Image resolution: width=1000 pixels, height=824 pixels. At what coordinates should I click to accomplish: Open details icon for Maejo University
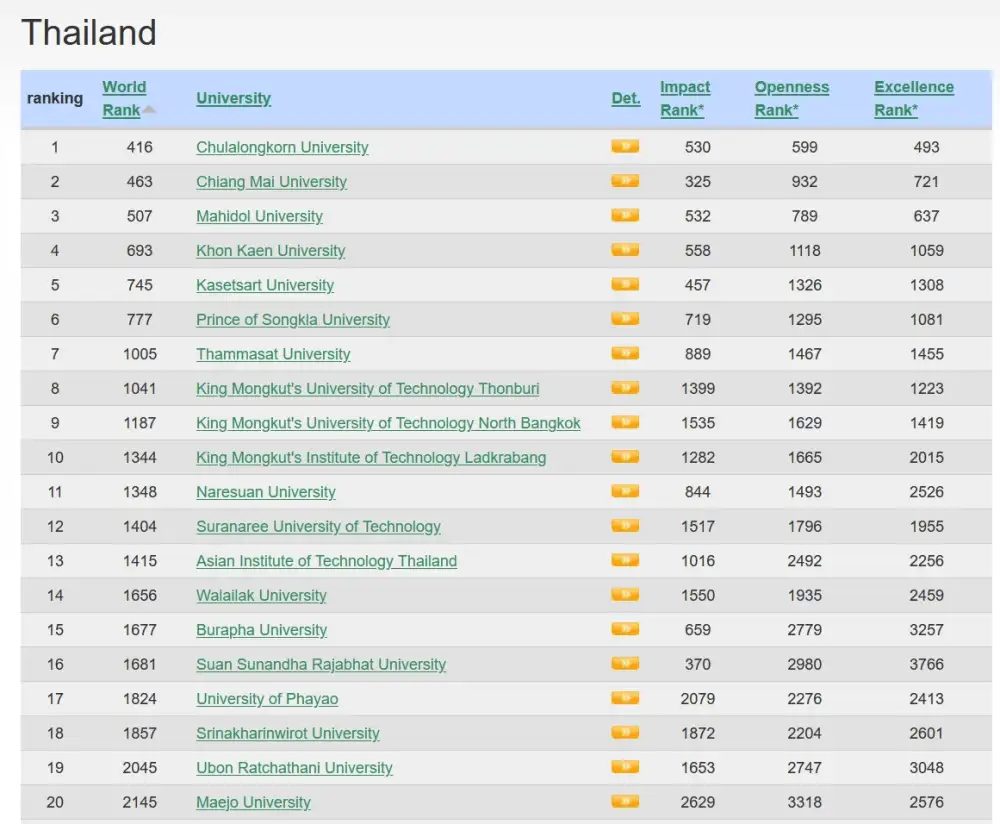tap(625, 802)
